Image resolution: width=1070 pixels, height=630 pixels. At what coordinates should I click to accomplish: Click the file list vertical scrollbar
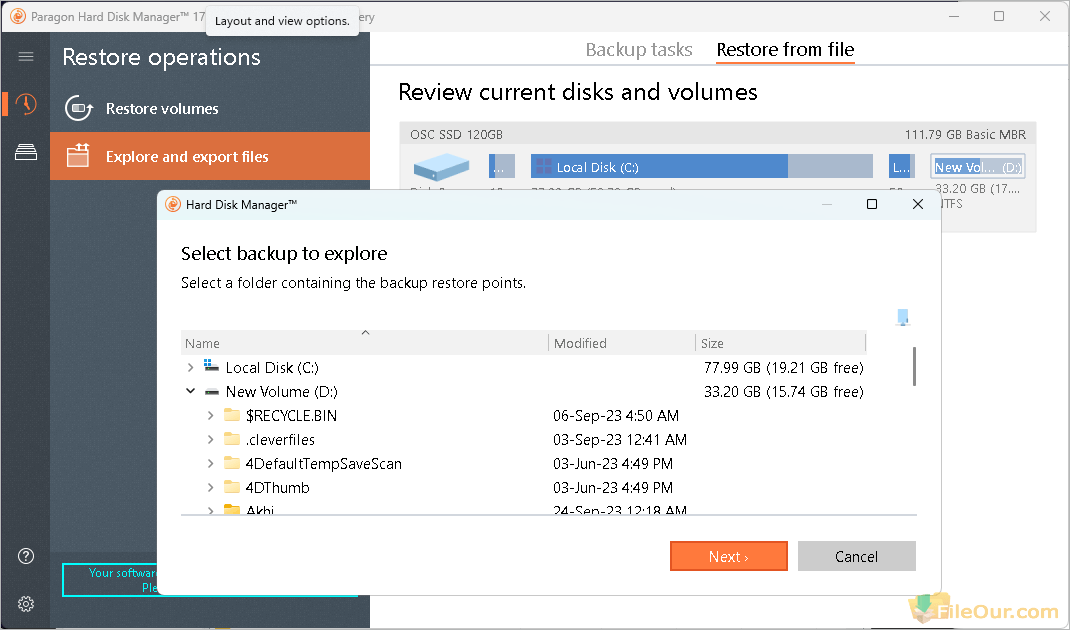pos(914,366)
